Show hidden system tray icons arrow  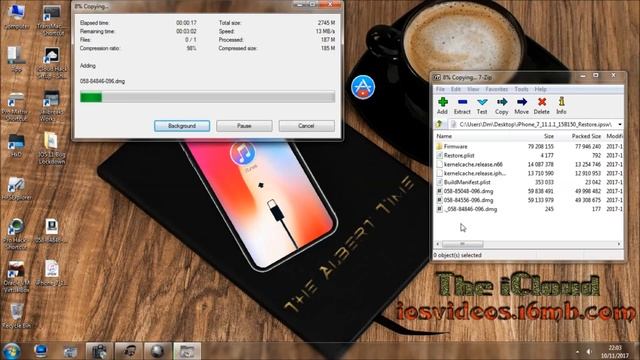pos(577,351)
